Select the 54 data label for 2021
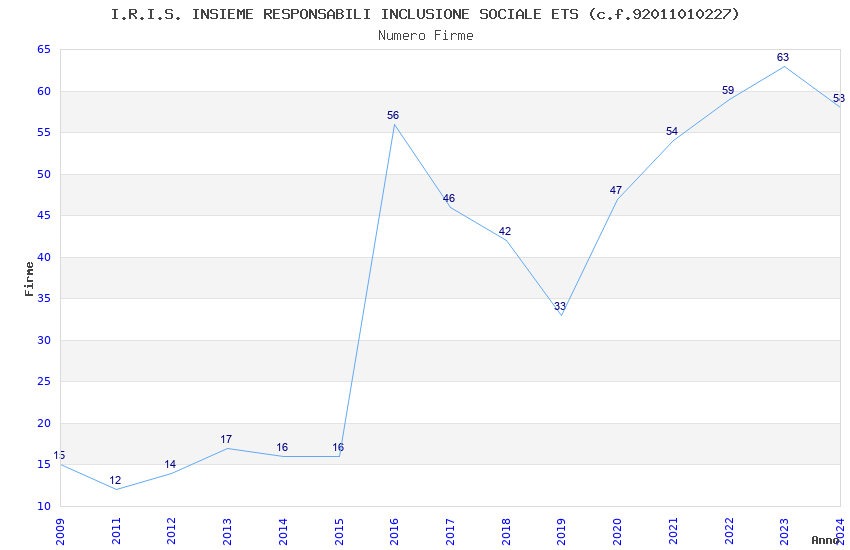 tap(672, 131)
